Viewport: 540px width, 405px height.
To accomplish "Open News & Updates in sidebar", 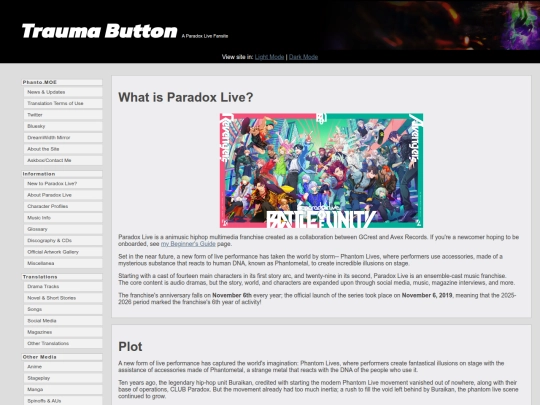I will click(63, 92).
